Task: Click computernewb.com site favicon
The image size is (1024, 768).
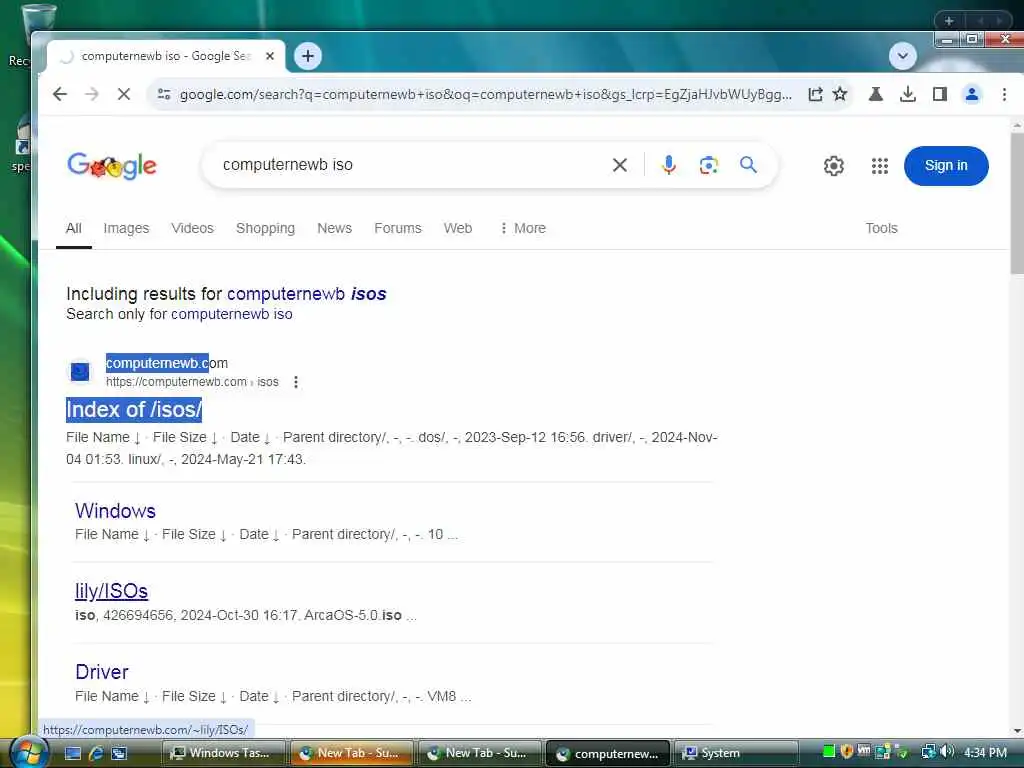Action: pos(80,372)
